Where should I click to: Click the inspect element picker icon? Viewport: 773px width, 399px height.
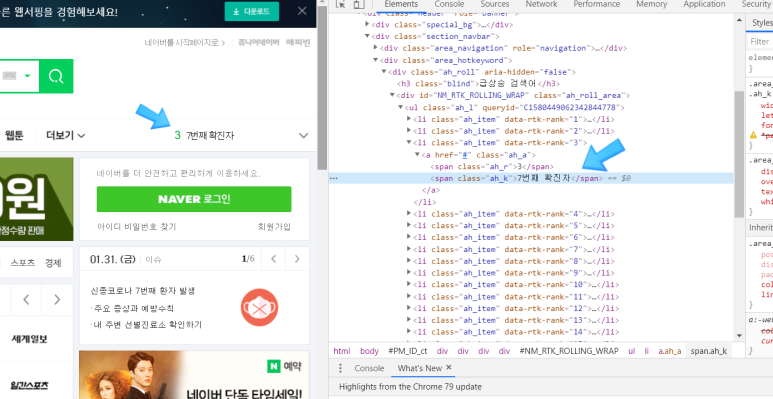(340, 4)
